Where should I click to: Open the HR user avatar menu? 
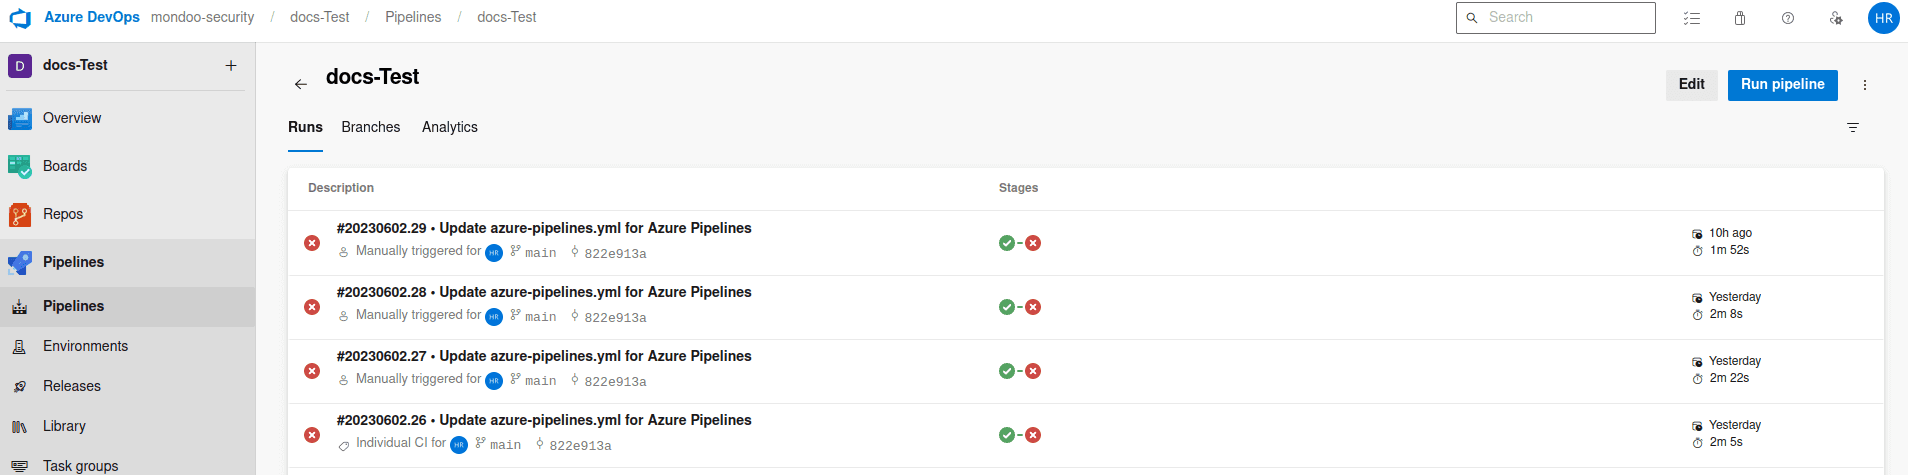tap(1884, 18)
